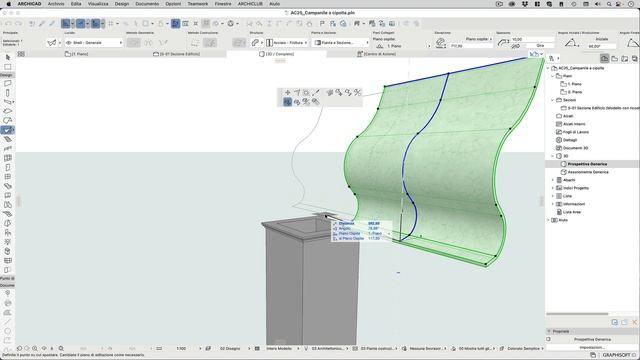
Task: Open Lista Aree in the Navigator
Action: (571, 212)
